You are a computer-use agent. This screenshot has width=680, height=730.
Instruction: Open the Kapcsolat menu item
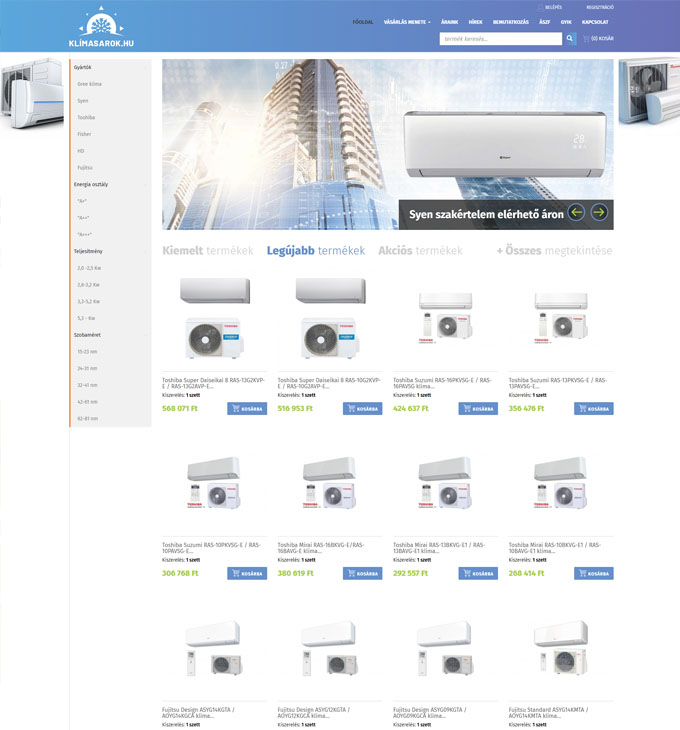(x=595, y=22)
